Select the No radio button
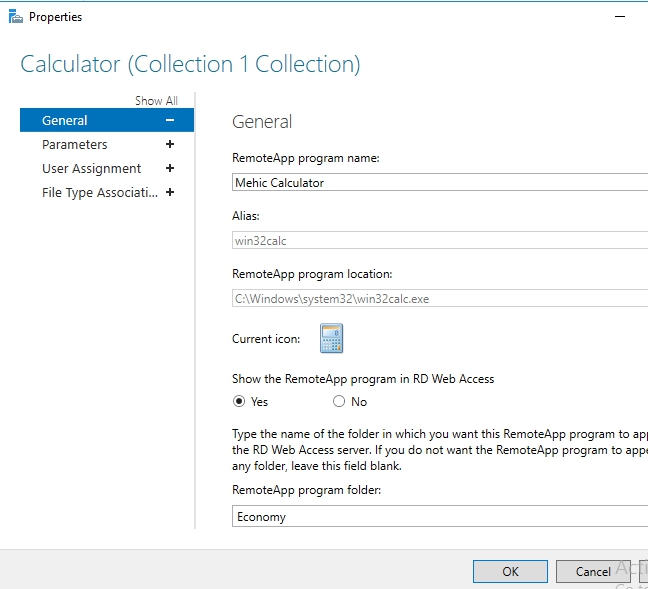 point(339,401)
